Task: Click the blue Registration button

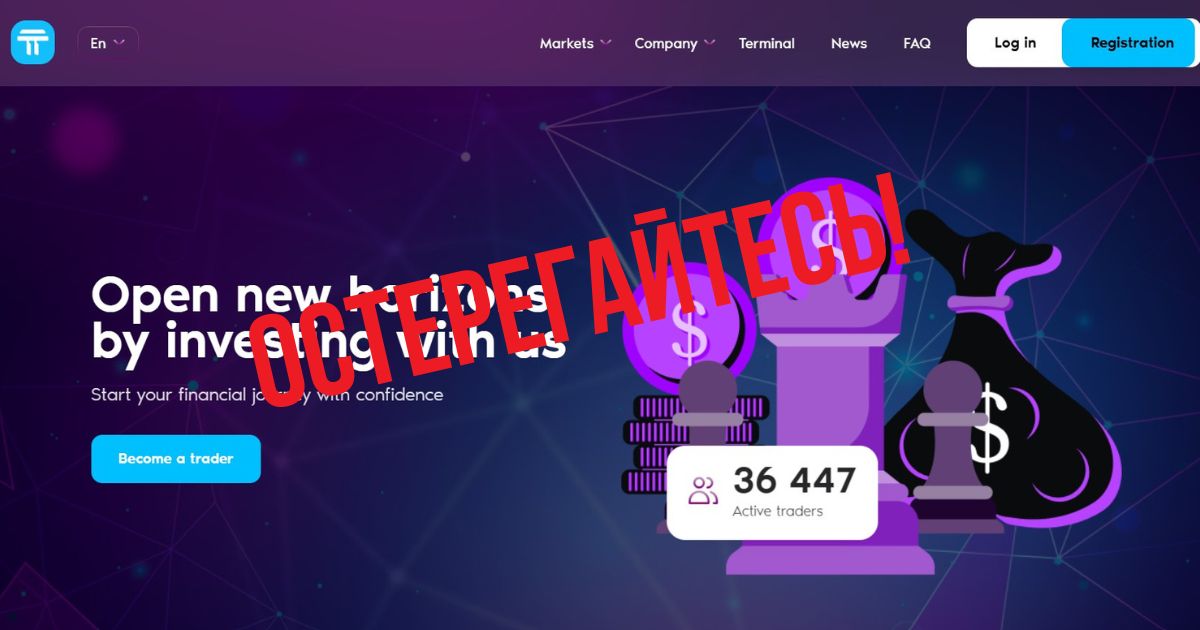Action: (1132, 43)
